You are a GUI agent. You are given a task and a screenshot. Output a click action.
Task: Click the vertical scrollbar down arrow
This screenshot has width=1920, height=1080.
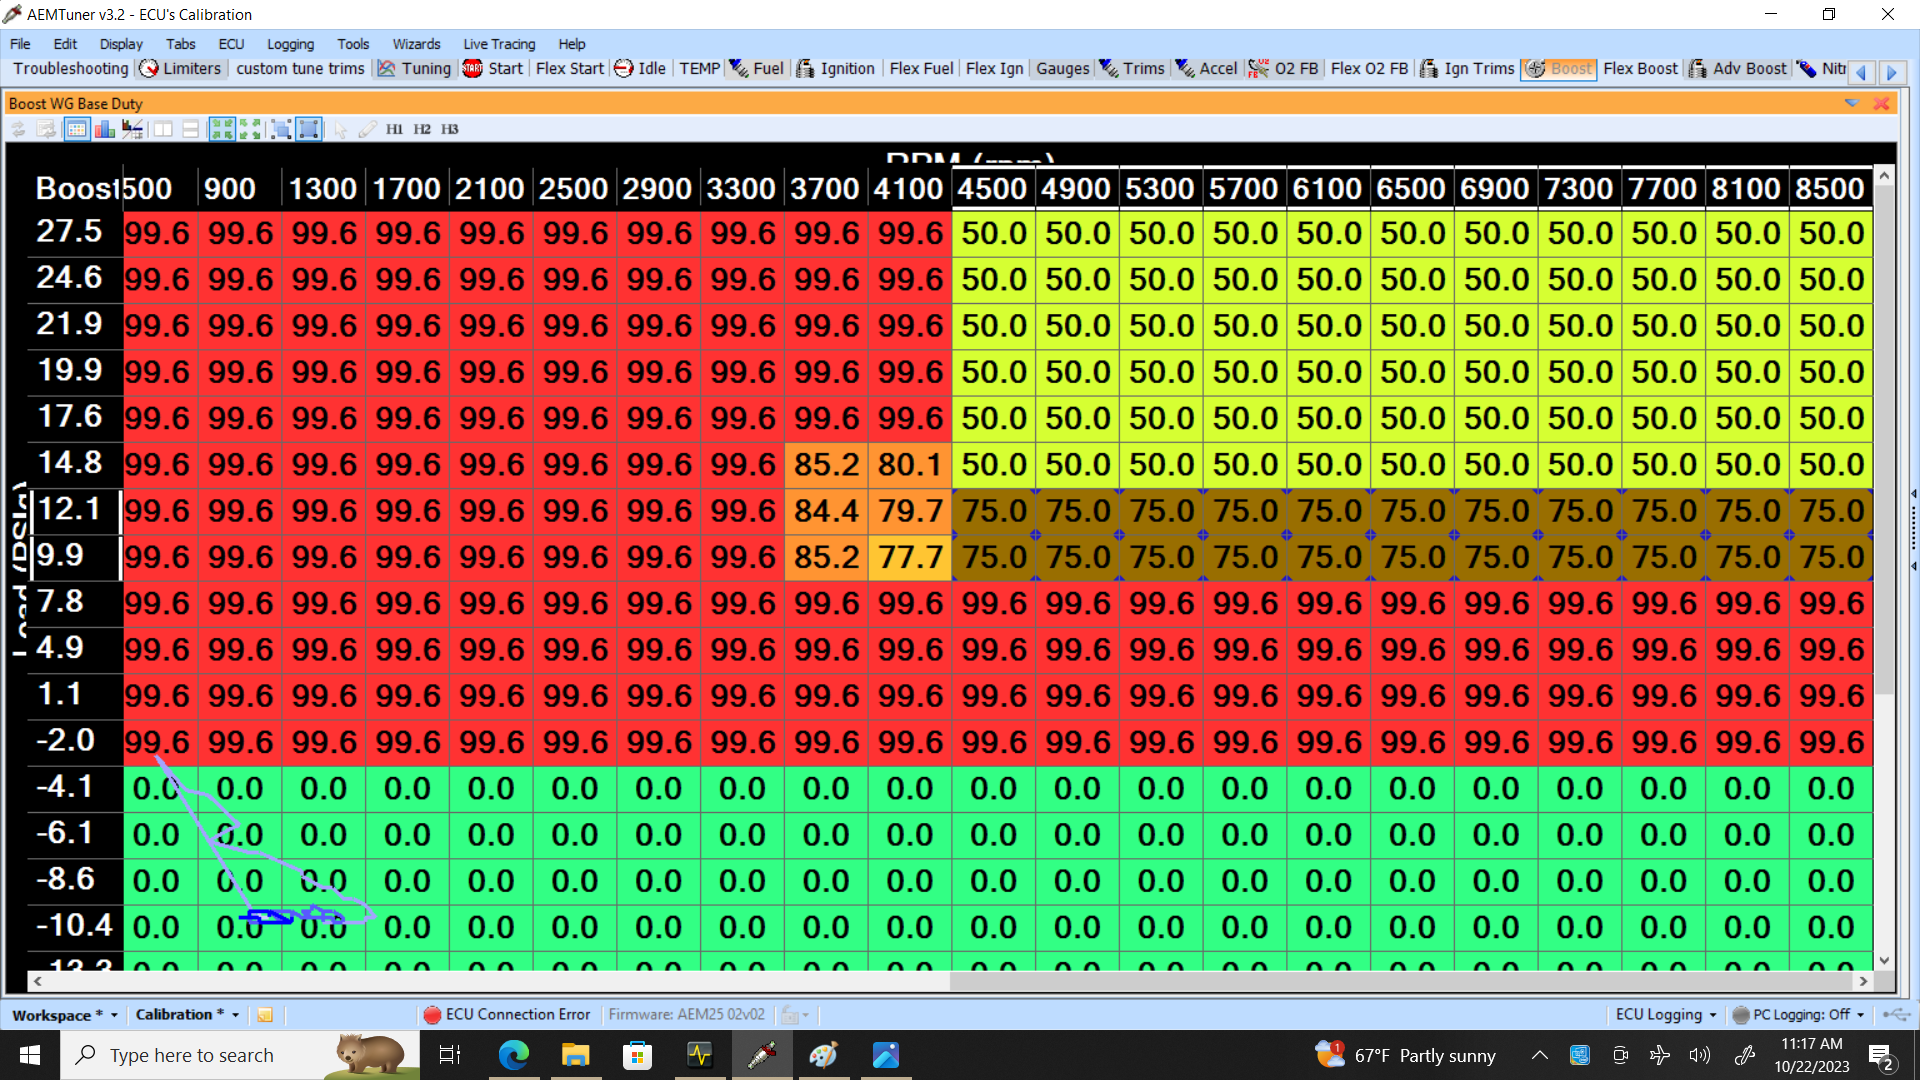(x=1884, y=960)
